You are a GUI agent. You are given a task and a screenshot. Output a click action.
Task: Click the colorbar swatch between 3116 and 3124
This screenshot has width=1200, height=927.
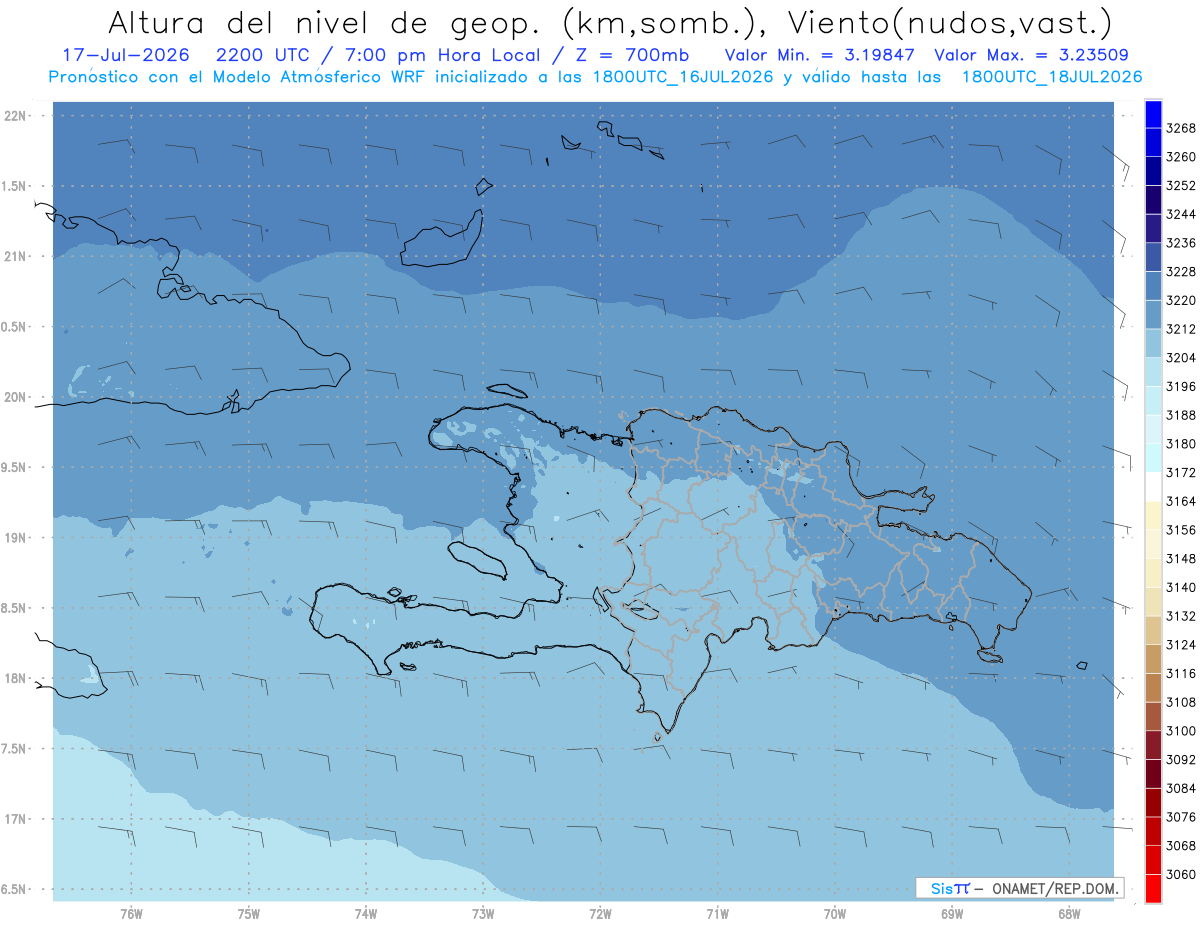[x=1153, y=659]
